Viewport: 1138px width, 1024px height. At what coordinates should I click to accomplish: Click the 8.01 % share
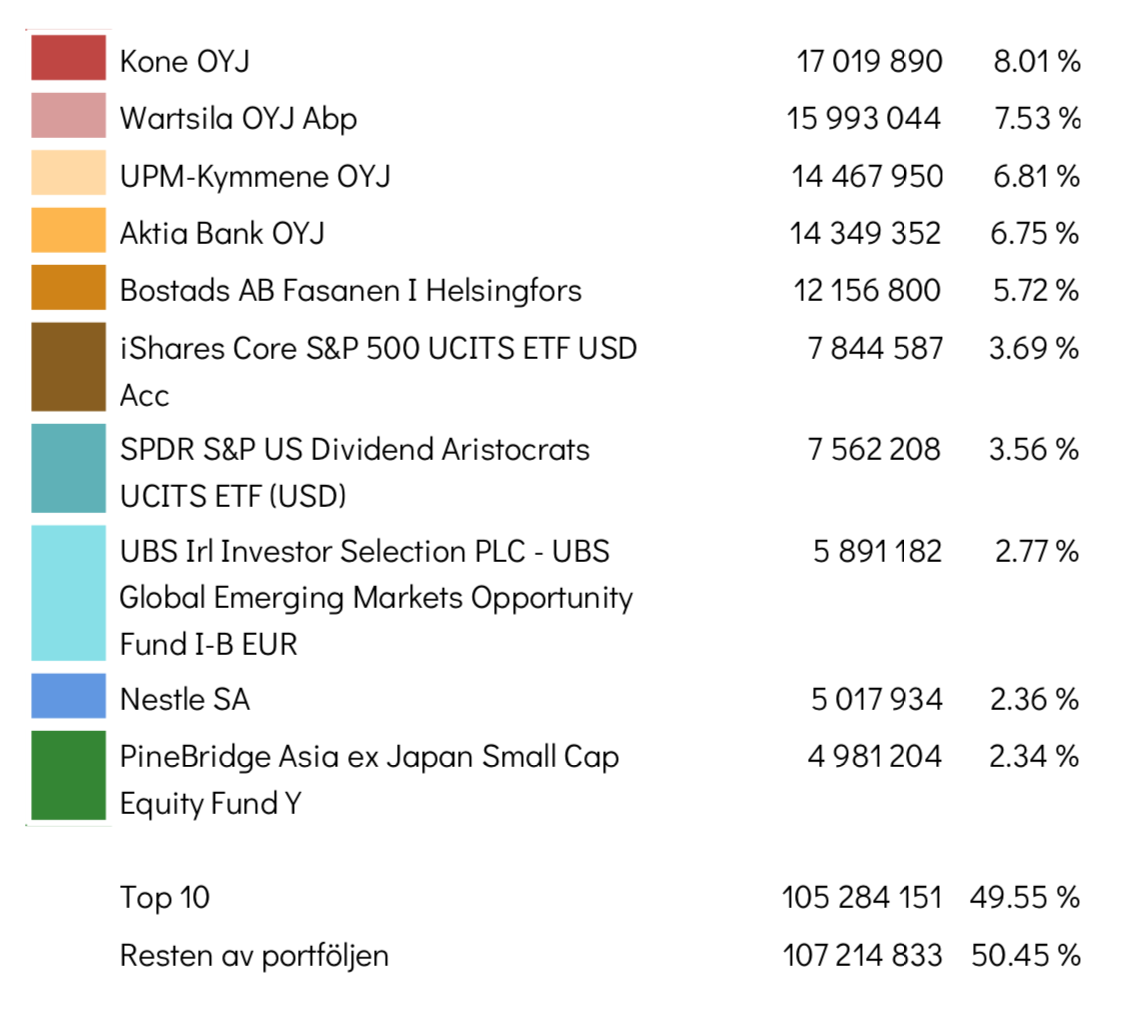(1037, 62)
